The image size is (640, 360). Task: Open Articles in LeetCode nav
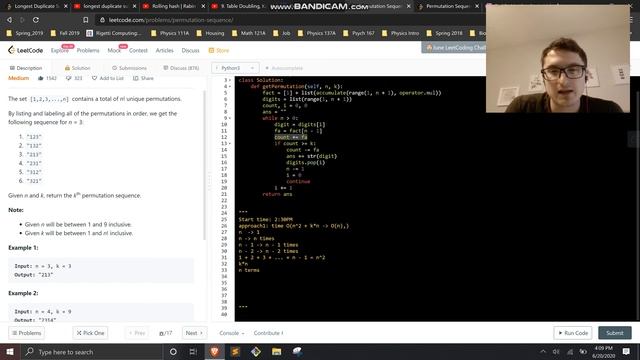click(x=164, y=50)
